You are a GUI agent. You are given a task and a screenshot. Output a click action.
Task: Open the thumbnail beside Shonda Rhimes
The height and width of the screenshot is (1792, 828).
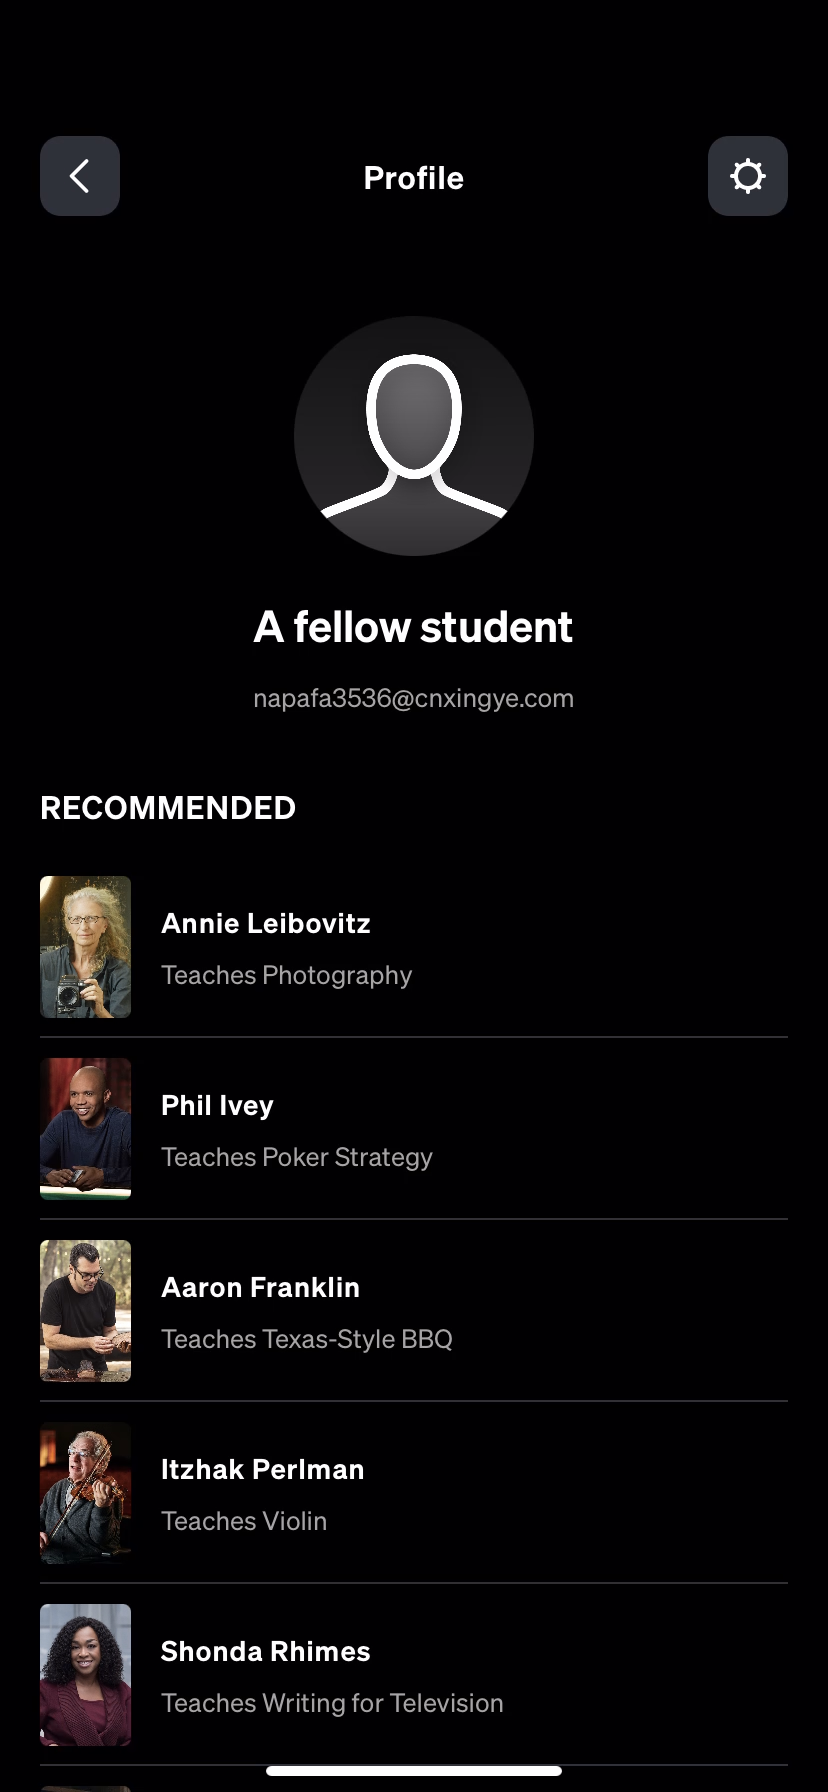[85, 1675]
